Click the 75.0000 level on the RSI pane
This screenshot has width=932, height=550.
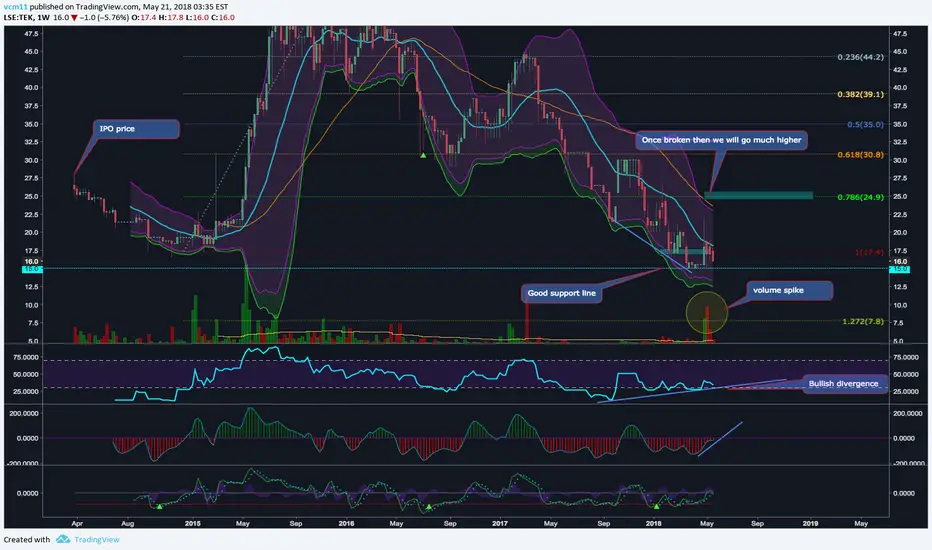pyautogui.click(x=906, y=357)
